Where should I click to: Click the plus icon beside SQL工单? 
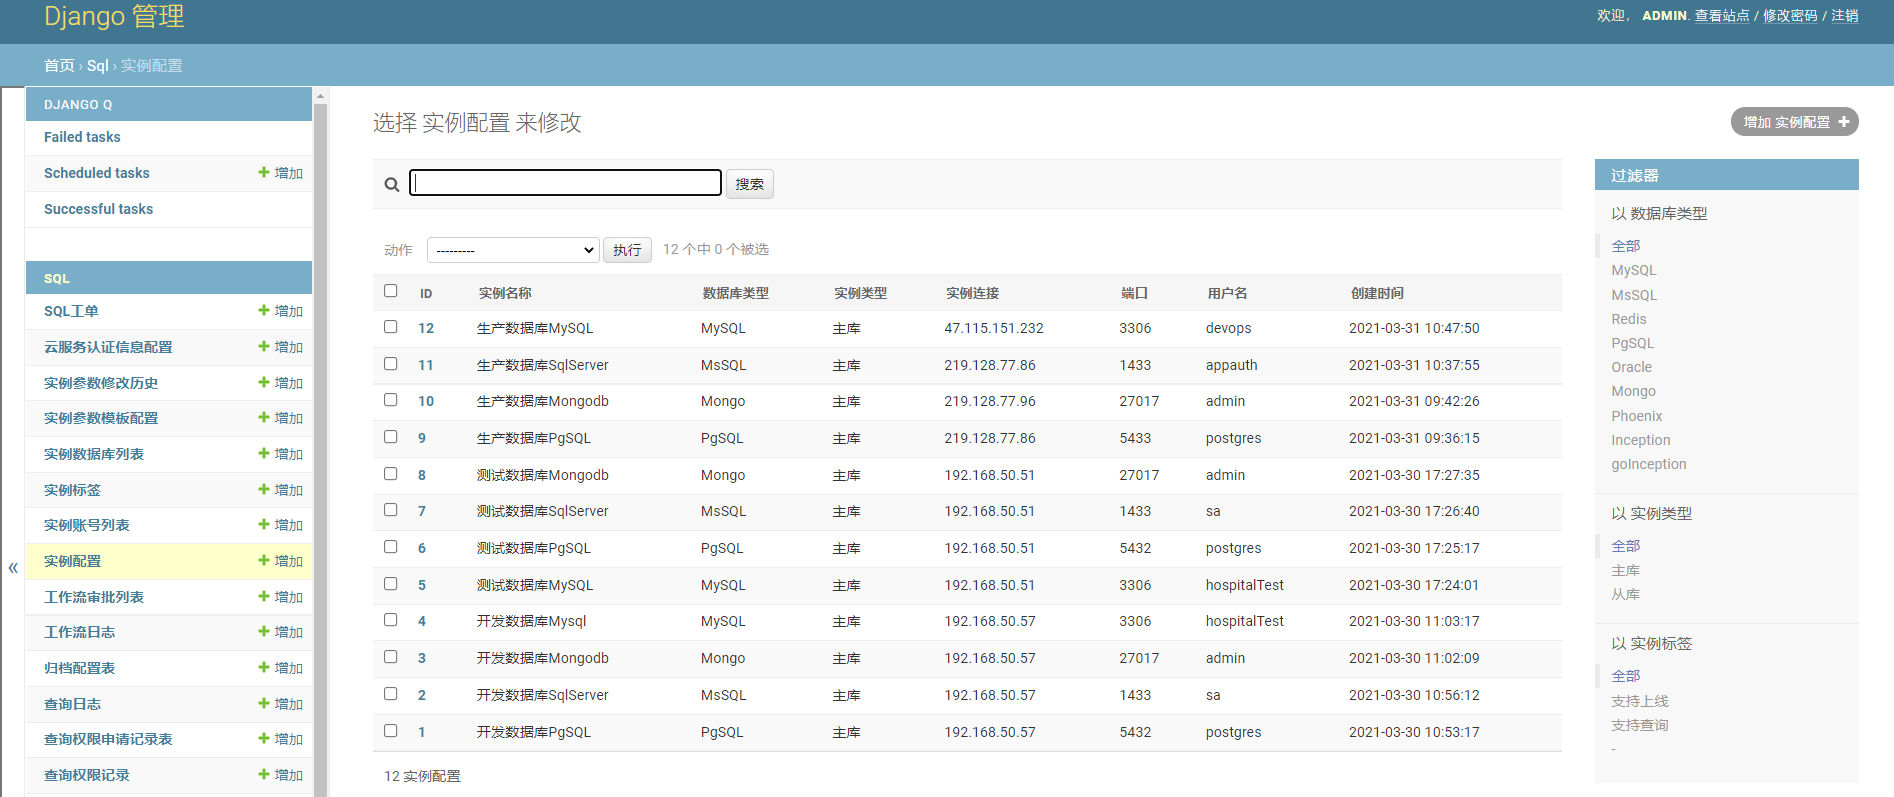pos(264,310)
